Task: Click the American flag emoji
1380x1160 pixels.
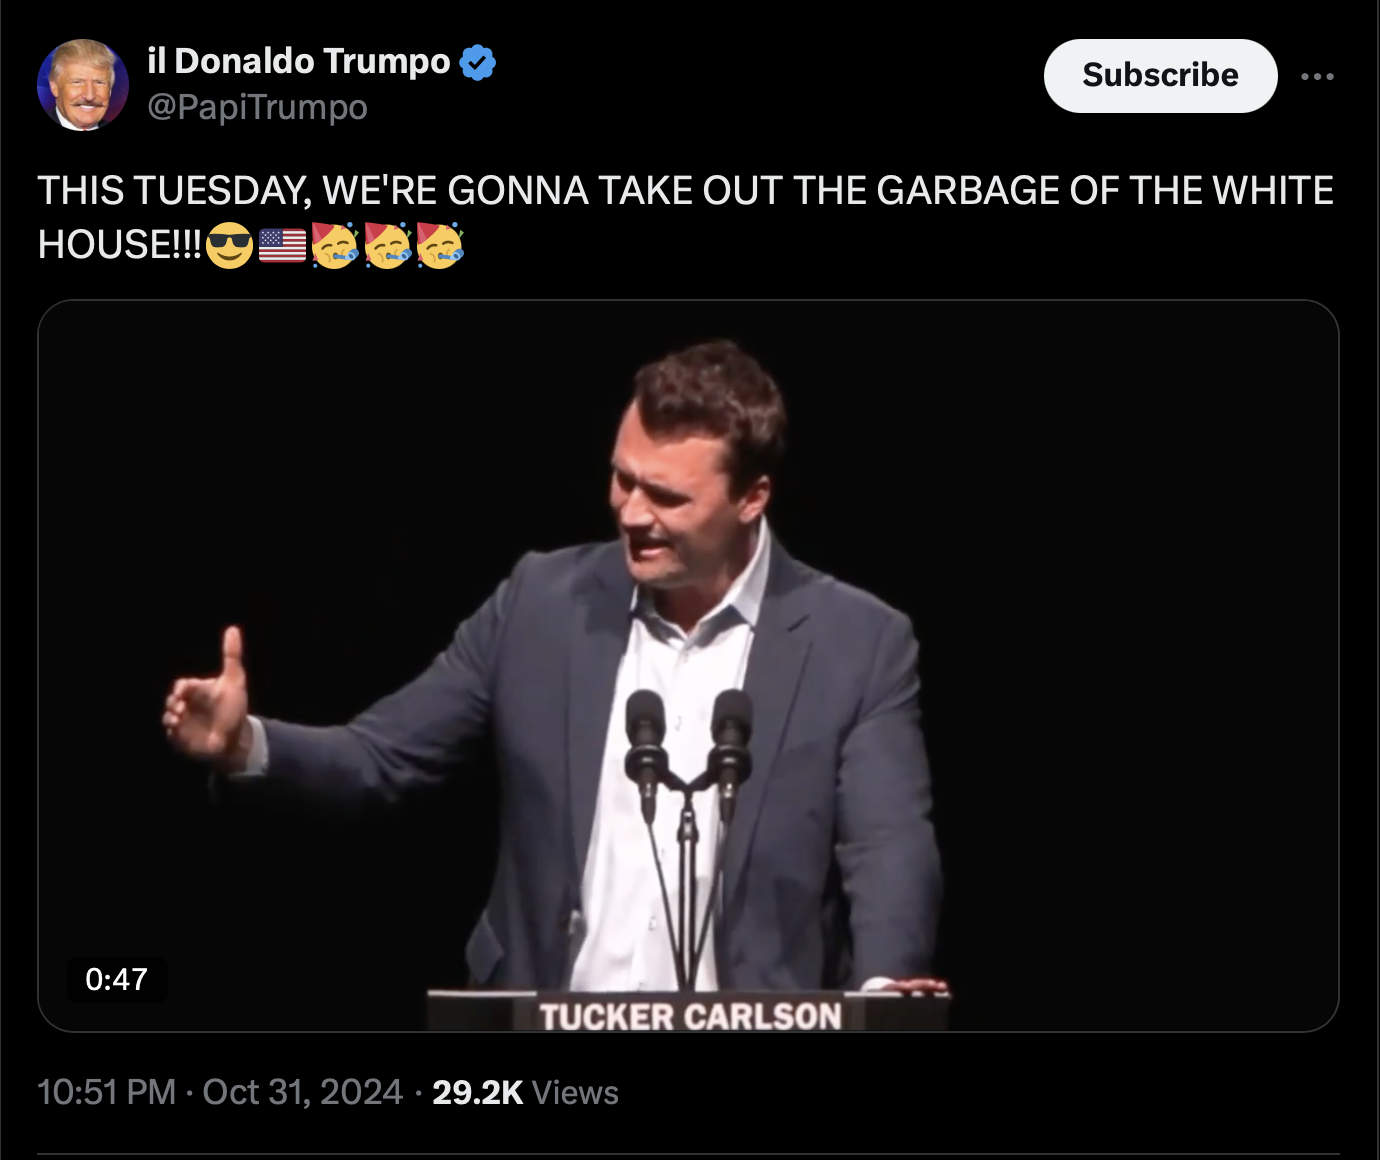Action: (x=282, y=245)
